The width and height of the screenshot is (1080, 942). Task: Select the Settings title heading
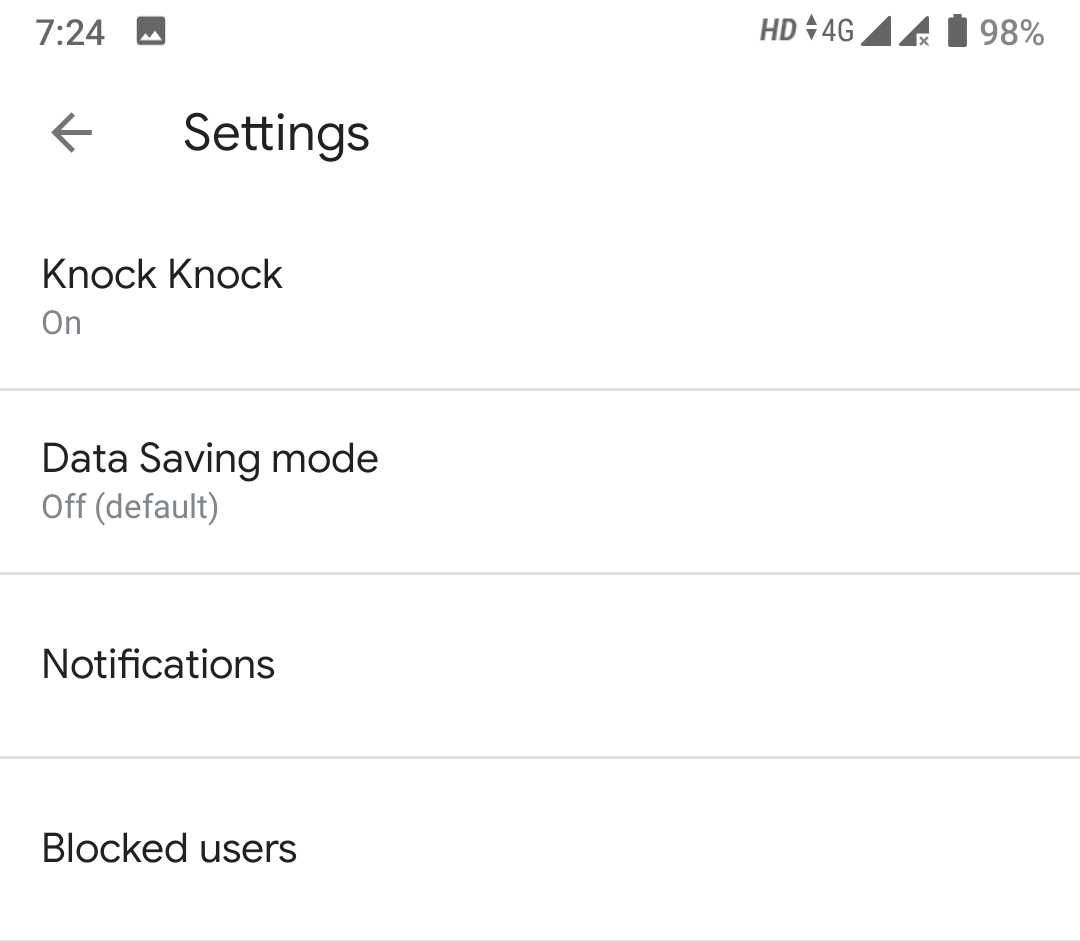coord(276,133)
